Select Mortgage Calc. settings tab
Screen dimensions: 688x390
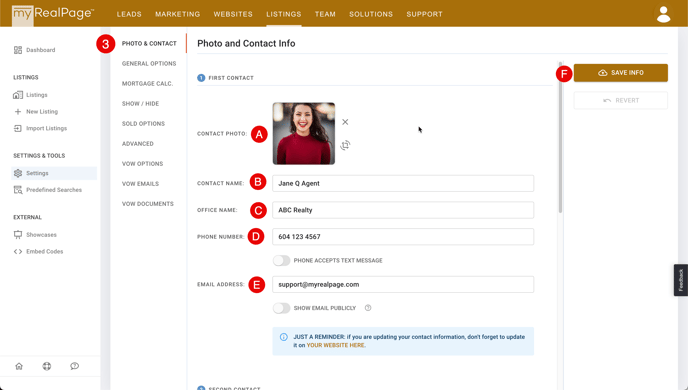(147, 83)
